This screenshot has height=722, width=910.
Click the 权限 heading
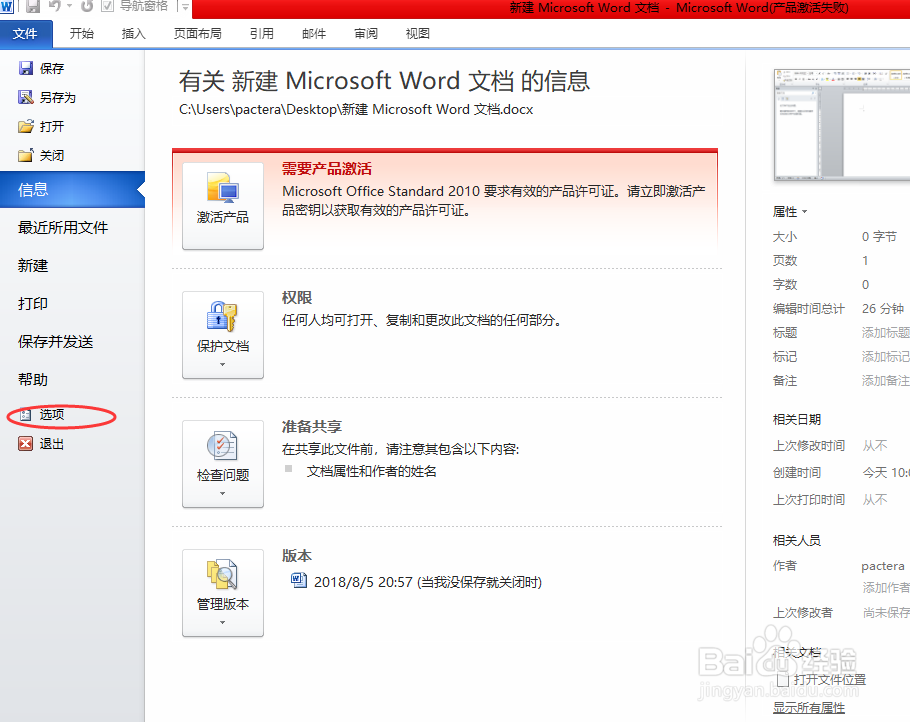tap(297, 298)
